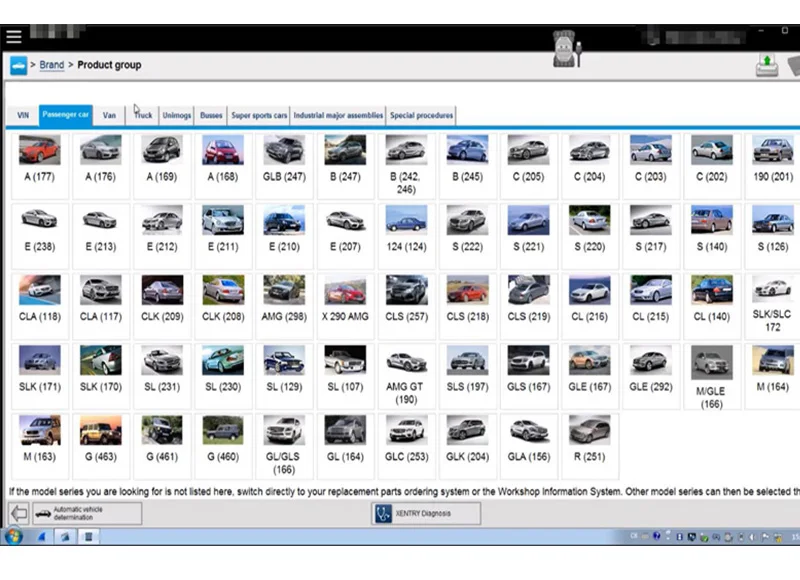Click the blue car home icon

pos(19,66)
